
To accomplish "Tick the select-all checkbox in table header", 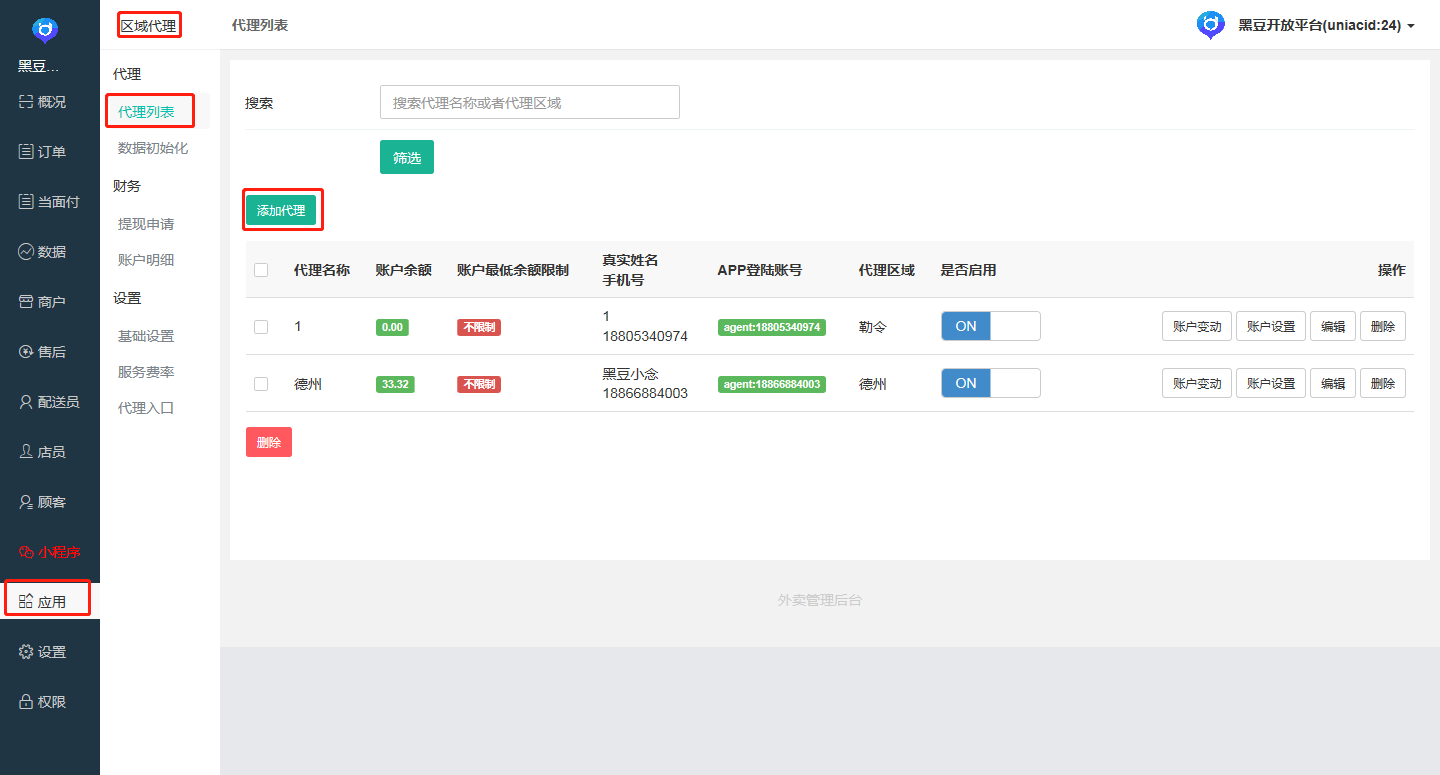I will pos(261,270).
